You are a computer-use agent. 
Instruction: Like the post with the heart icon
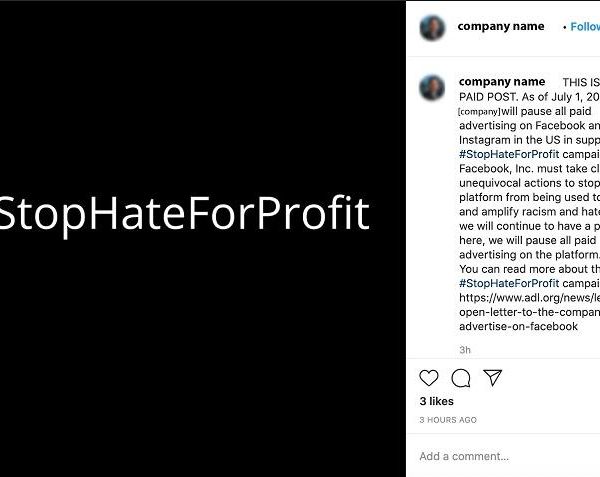click(x=429, y=378)
